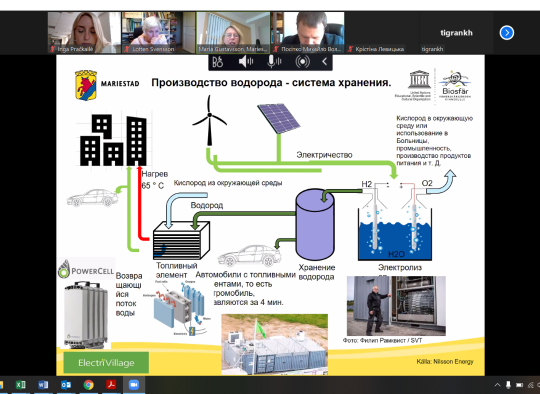Click the UNESCO temple logo on the slide
Screen dimensions: 540x394
pyautogui.click(x=419, y=79)
